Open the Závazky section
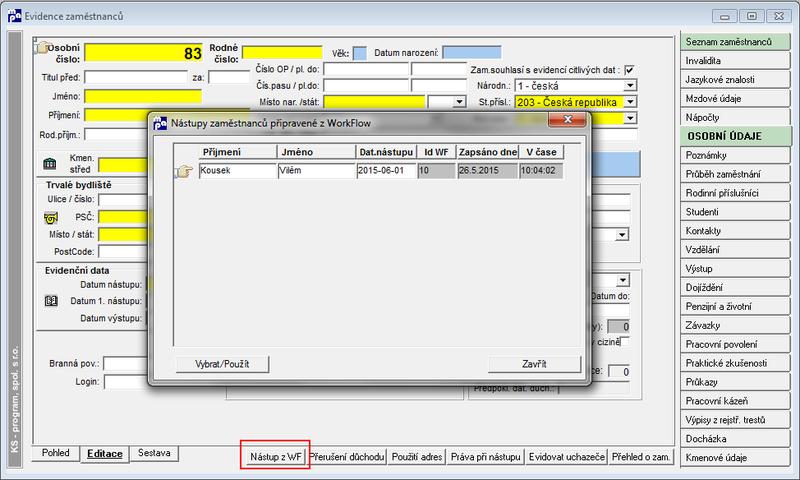800x480 pixels. (x=735, y=325)
